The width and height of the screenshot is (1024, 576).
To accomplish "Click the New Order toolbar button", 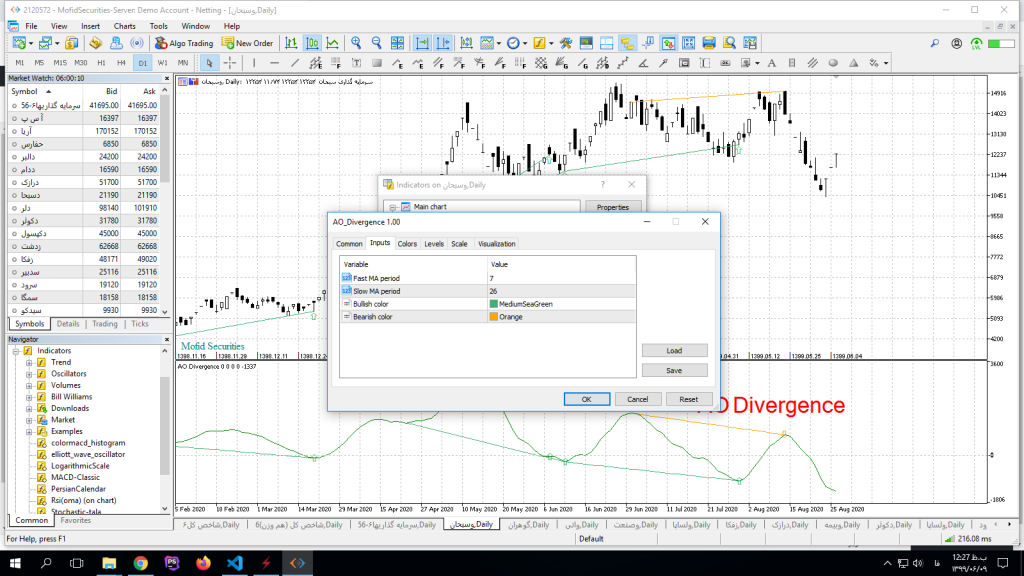I will [x=247, y=43].
